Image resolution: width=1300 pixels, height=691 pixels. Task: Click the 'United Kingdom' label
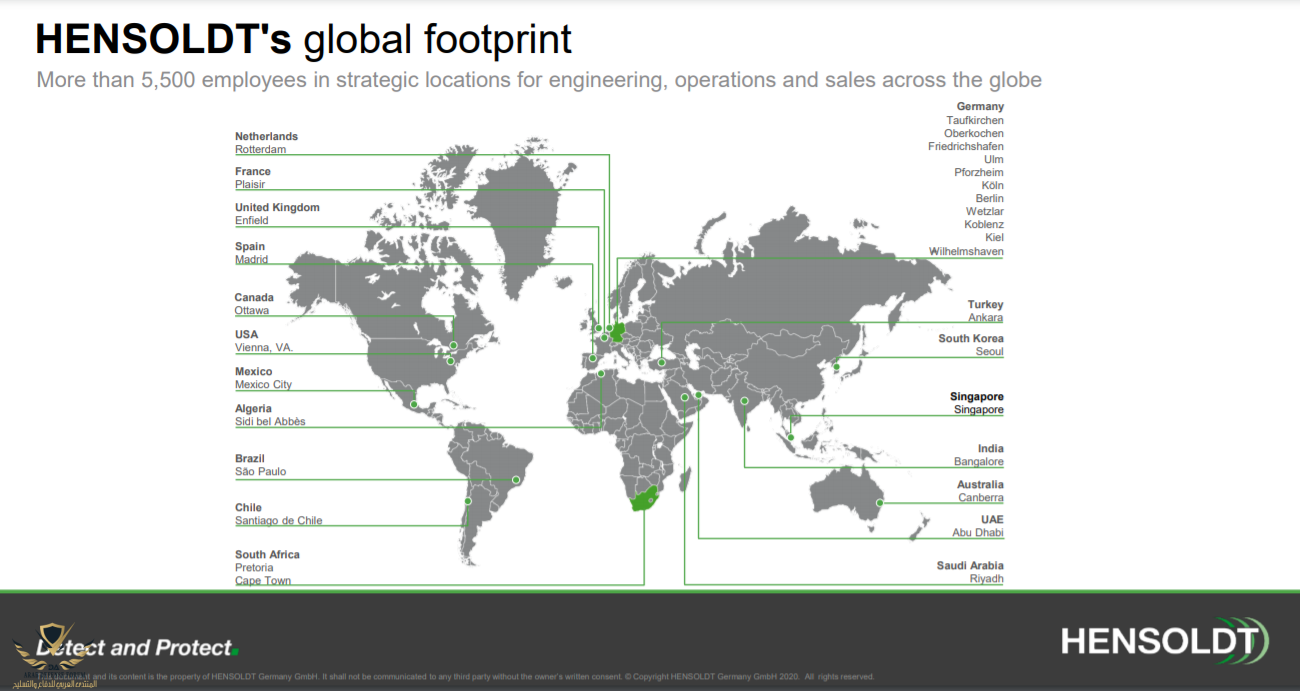[277, 207]
